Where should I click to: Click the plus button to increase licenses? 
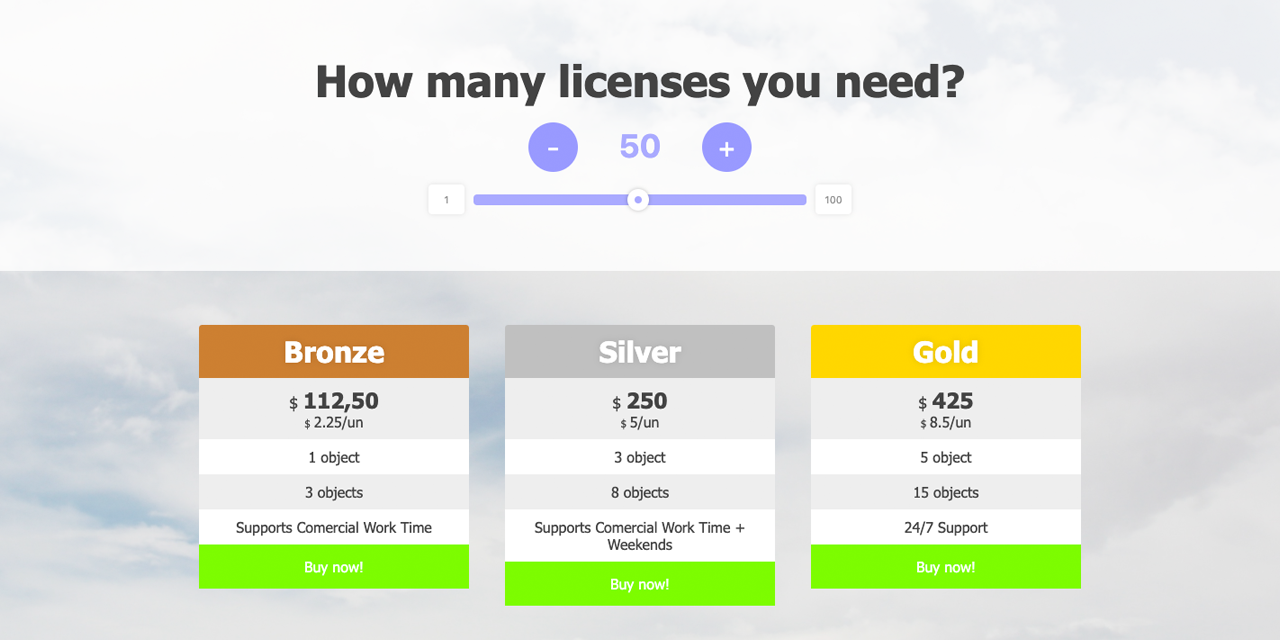point(727,147)
